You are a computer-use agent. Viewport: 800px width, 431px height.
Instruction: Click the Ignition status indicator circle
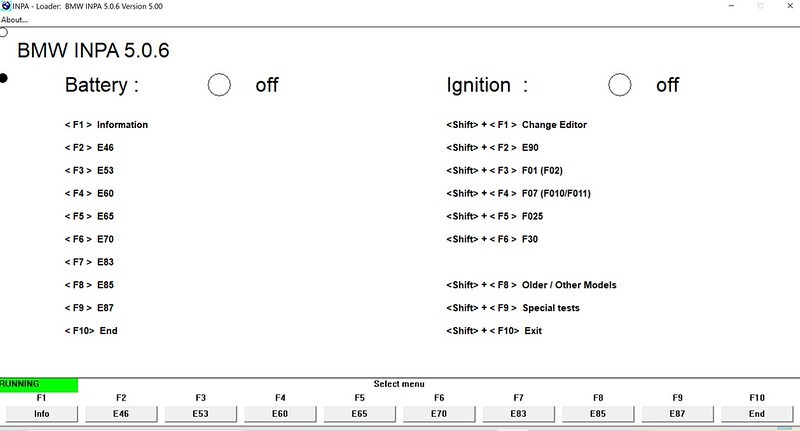pyautogui.click(x=619, y=85)
